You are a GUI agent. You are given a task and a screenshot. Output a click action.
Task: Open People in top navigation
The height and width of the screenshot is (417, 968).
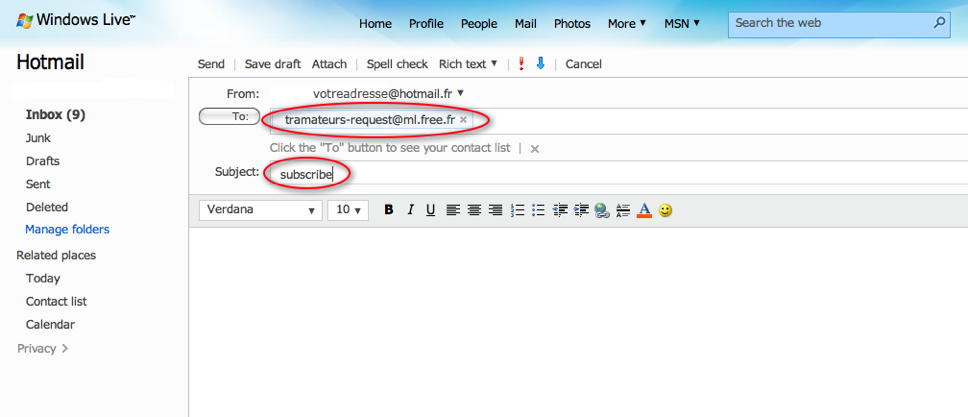coord(479,23)
